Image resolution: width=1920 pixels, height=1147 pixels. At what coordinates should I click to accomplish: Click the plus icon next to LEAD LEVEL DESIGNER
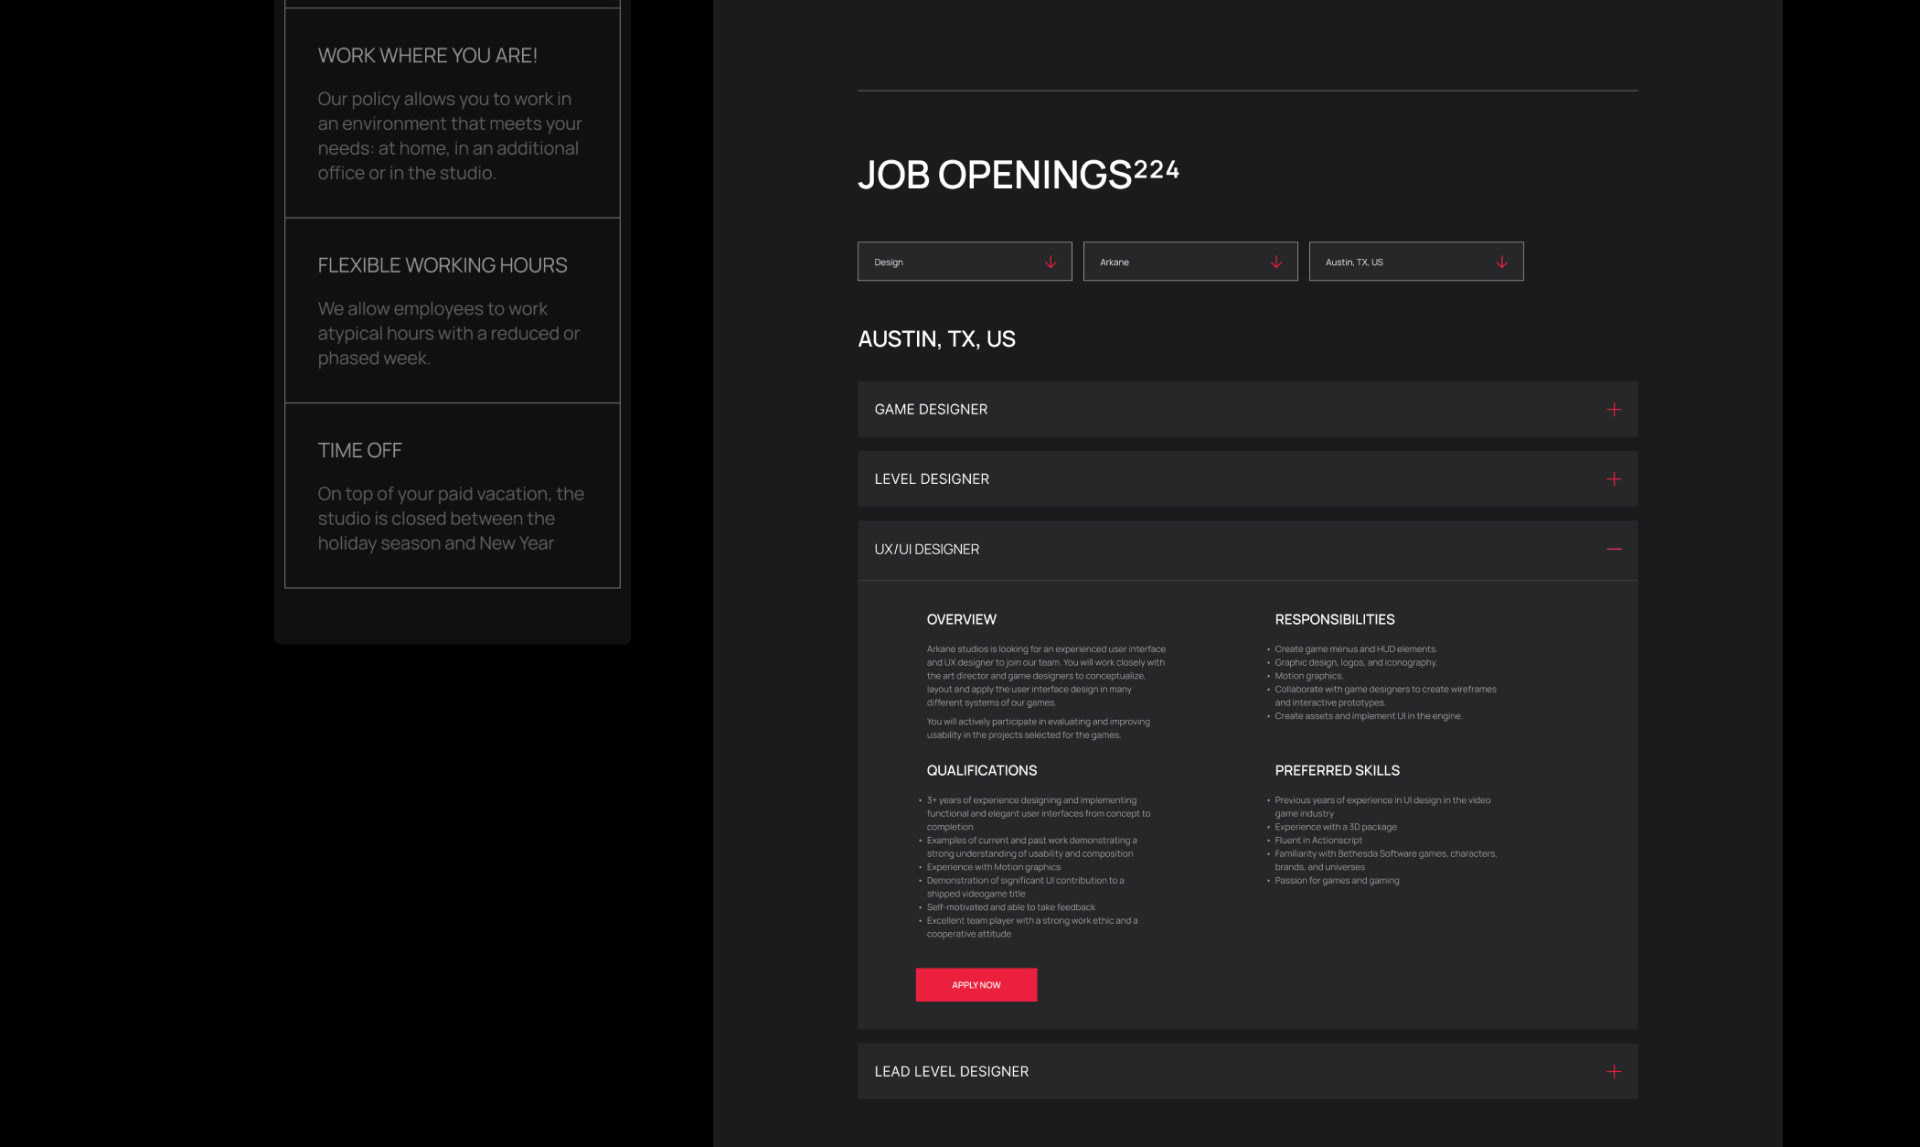[1613, 1070]
